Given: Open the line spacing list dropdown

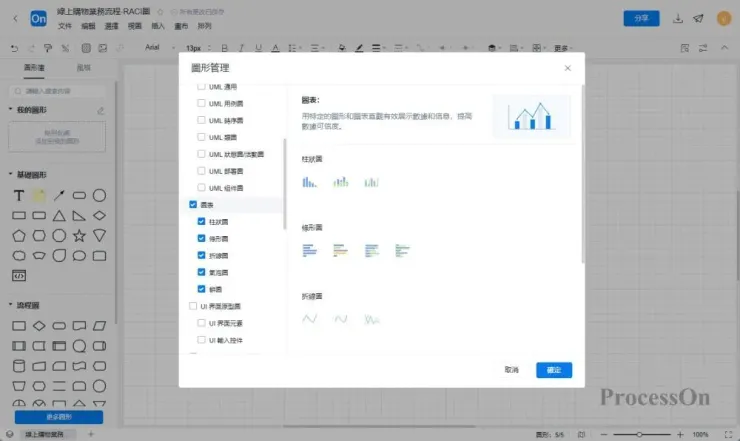Looking at the screenshot, I should [x=295, y=48].
